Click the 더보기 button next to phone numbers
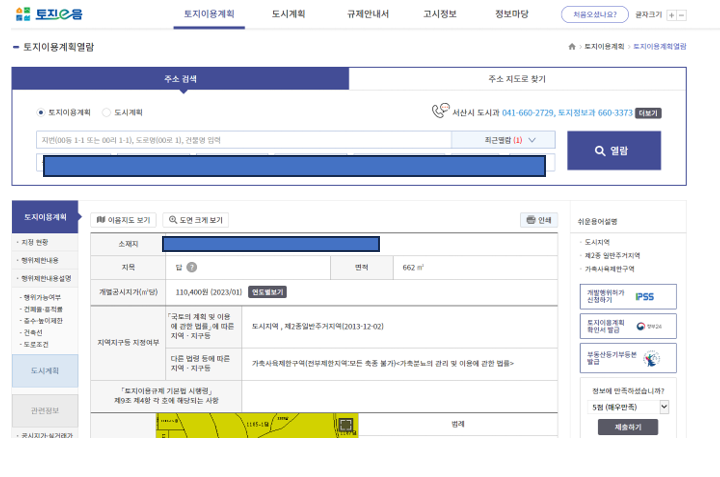This screenshot has width=720, height=477. pyautogui.click(x=648, y=113)
